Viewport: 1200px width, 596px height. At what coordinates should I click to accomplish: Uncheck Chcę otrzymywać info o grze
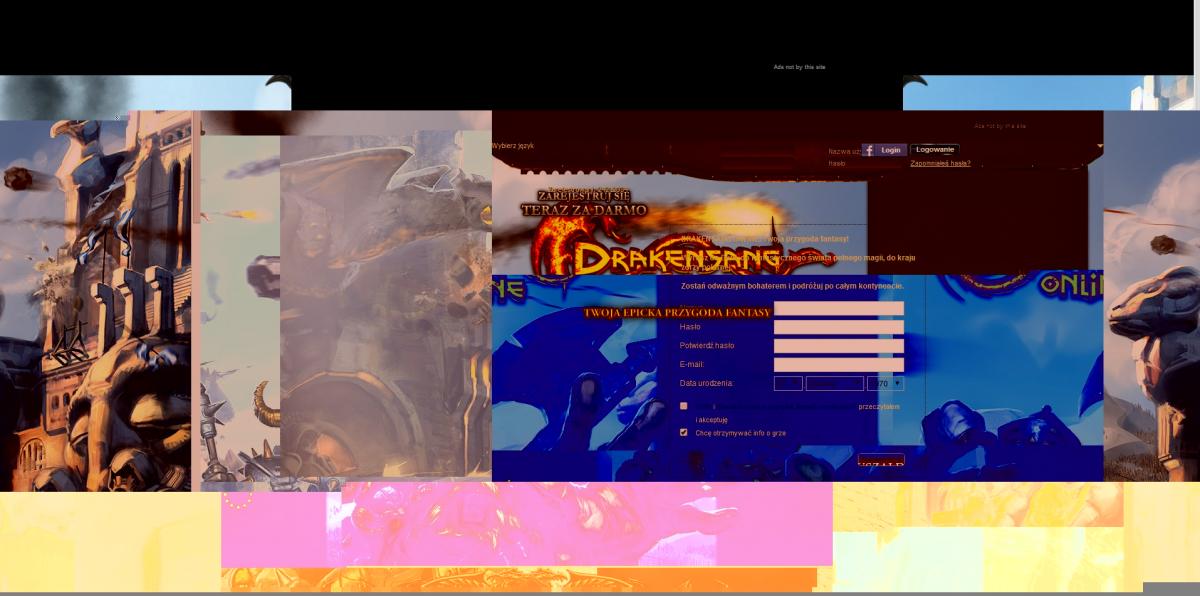[684, 433]
